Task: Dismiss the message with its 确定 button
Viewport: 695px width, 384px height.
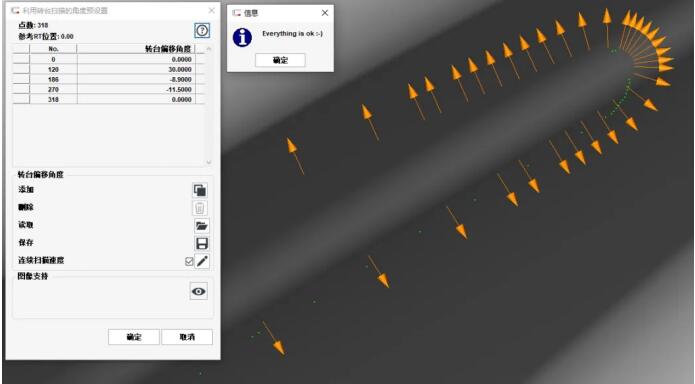Action: (280, 60)
